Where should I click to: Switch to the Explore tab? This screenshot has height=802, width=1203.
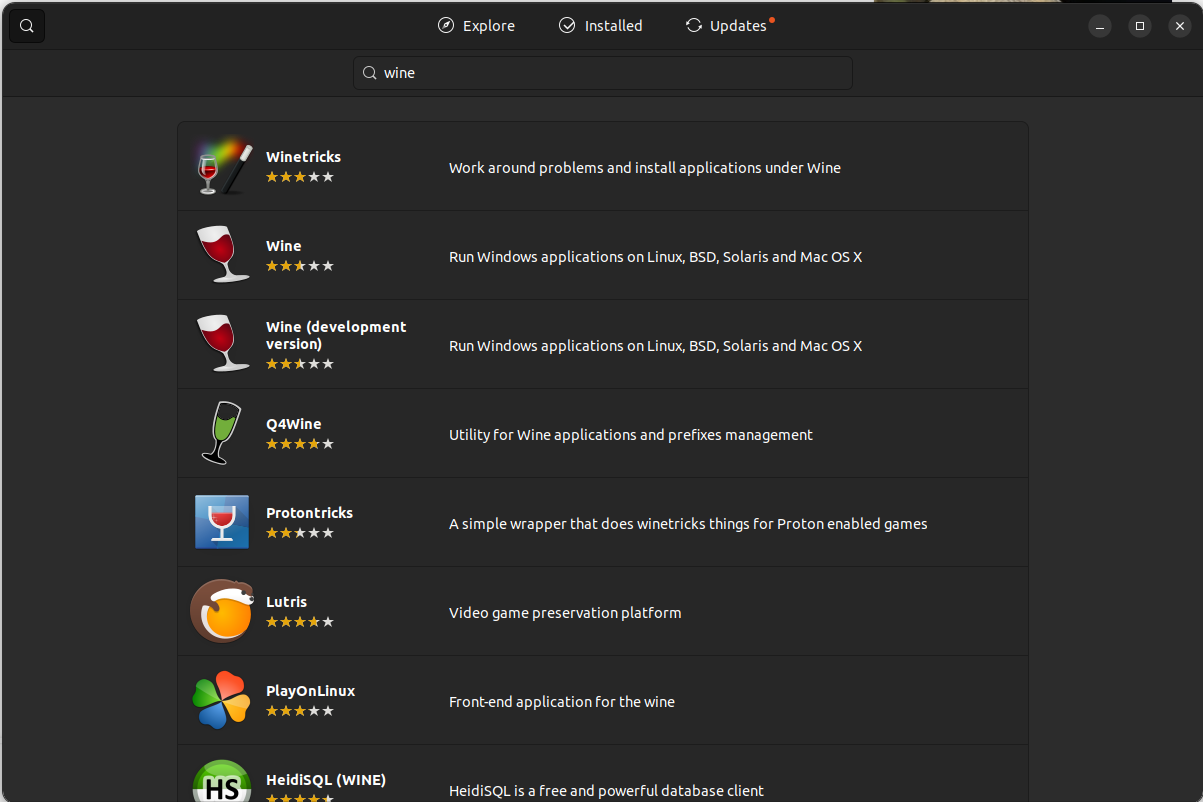pyautogui.click(x=476, y=26)
